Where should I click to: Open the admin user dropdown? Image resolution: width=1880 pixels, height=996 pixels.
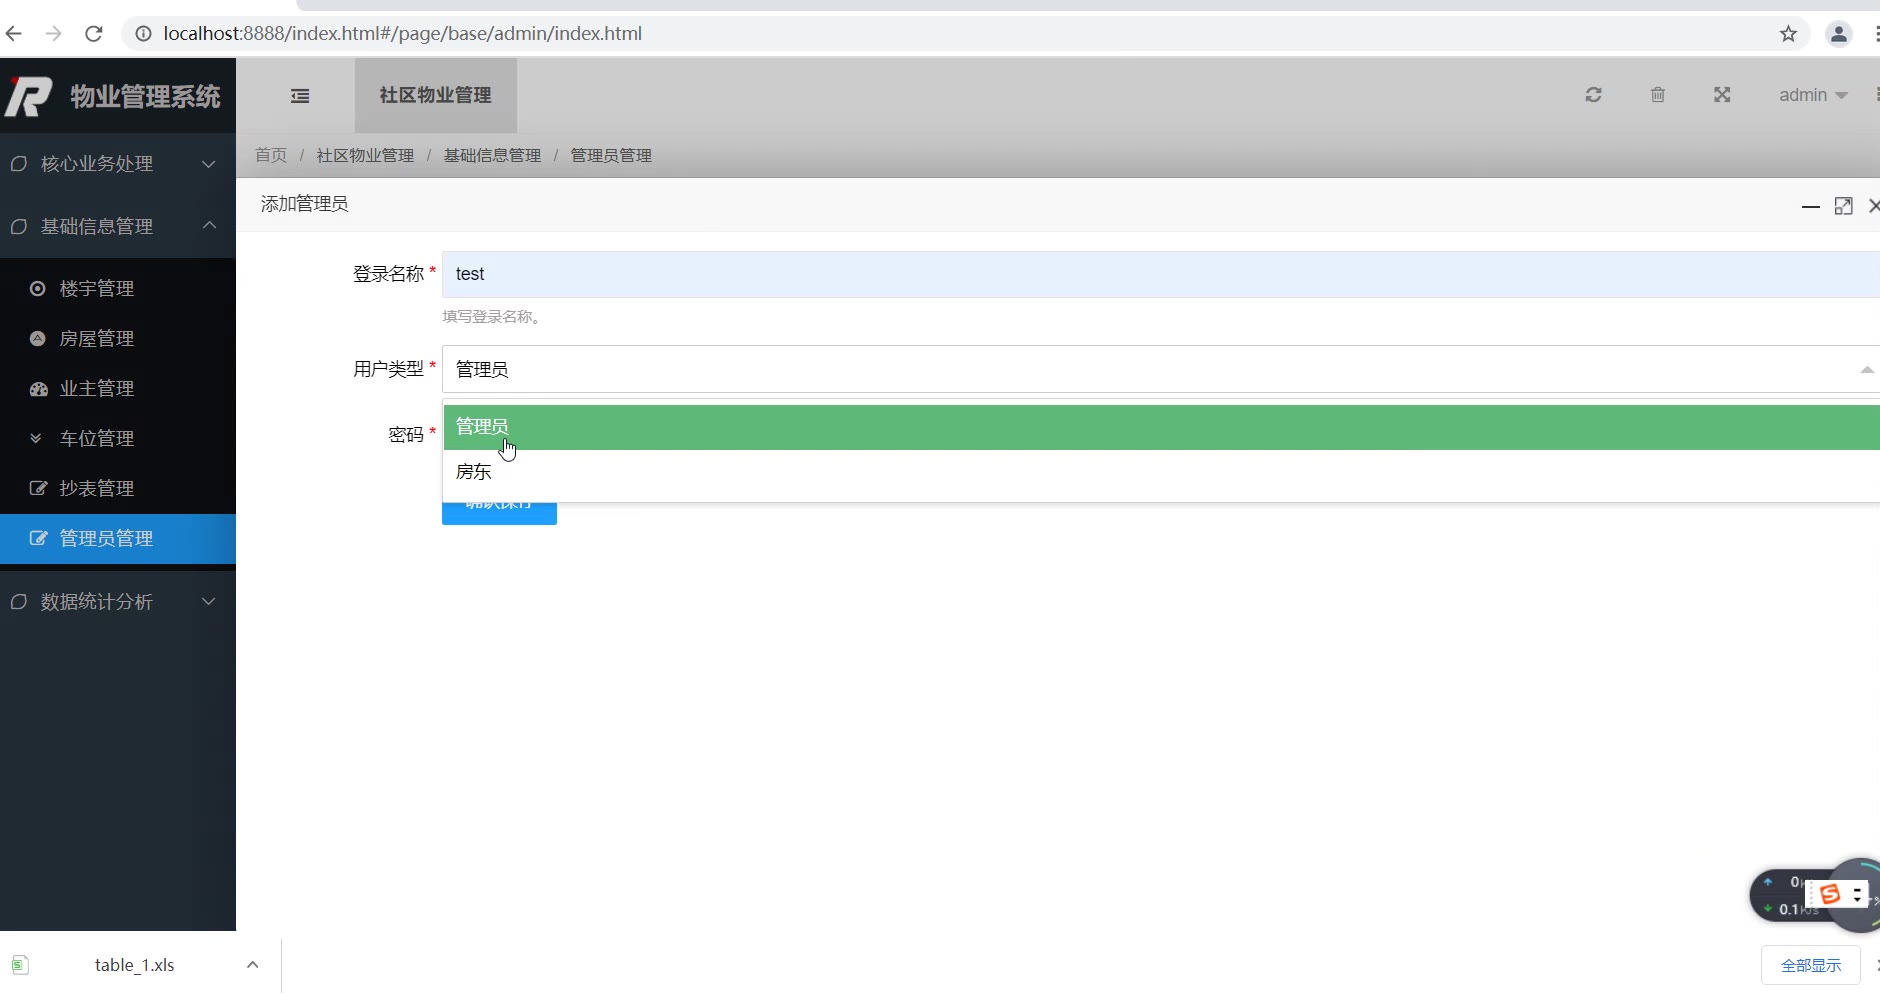[x=1813, y=95]
